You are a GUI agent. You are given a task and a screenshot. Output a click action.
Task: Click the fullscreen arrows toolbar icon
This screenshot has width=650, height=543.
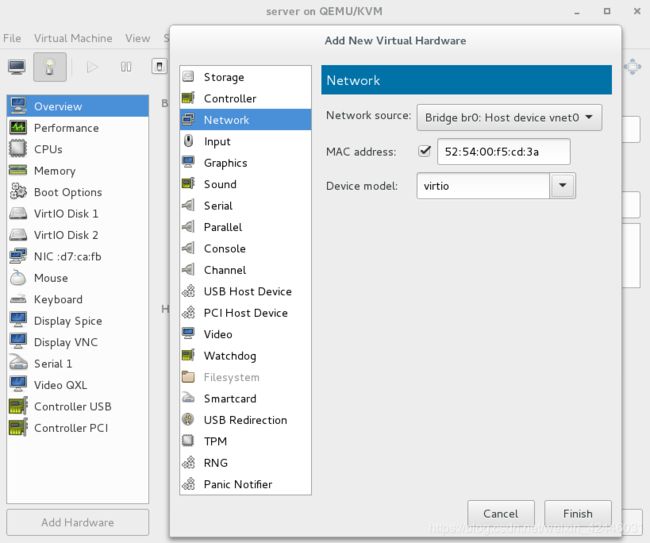[x=632, y=67]
